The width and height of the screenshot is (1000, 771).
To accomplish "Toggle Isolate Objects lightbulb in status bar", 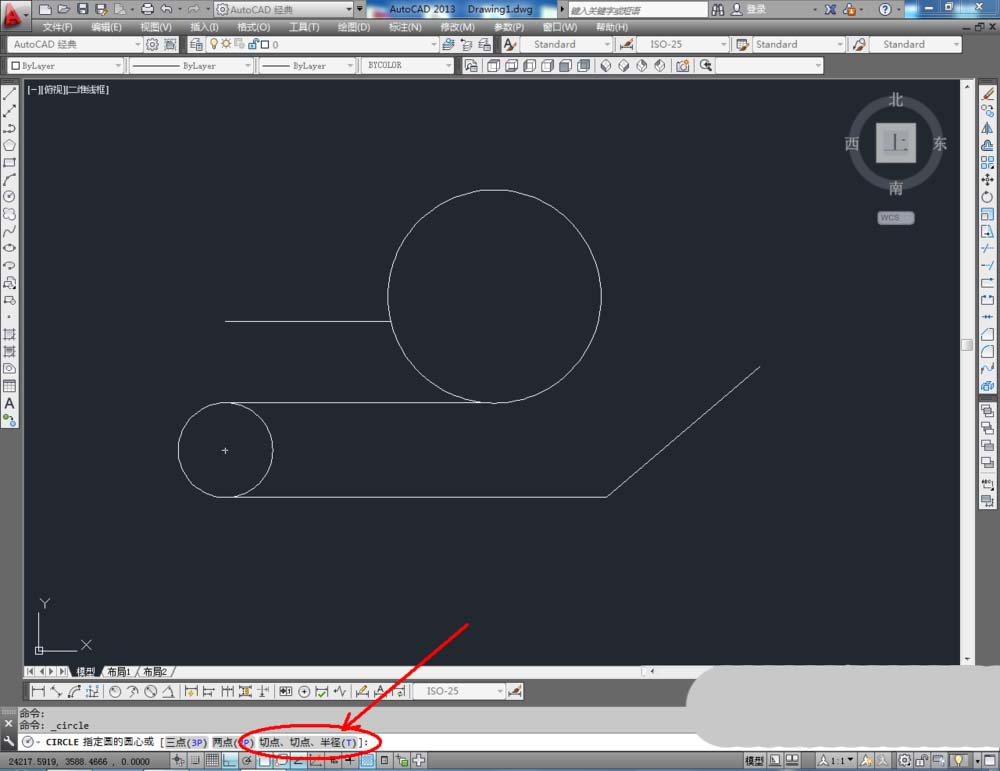I will [957, 760].
